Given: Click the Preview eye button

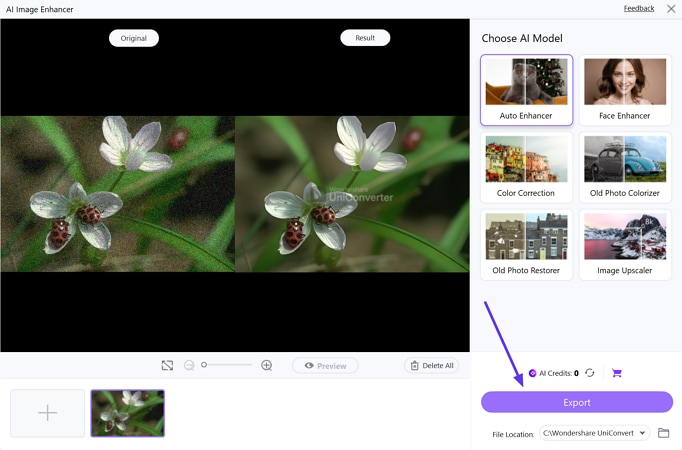Looking at the screenshot, I should 325,366.
